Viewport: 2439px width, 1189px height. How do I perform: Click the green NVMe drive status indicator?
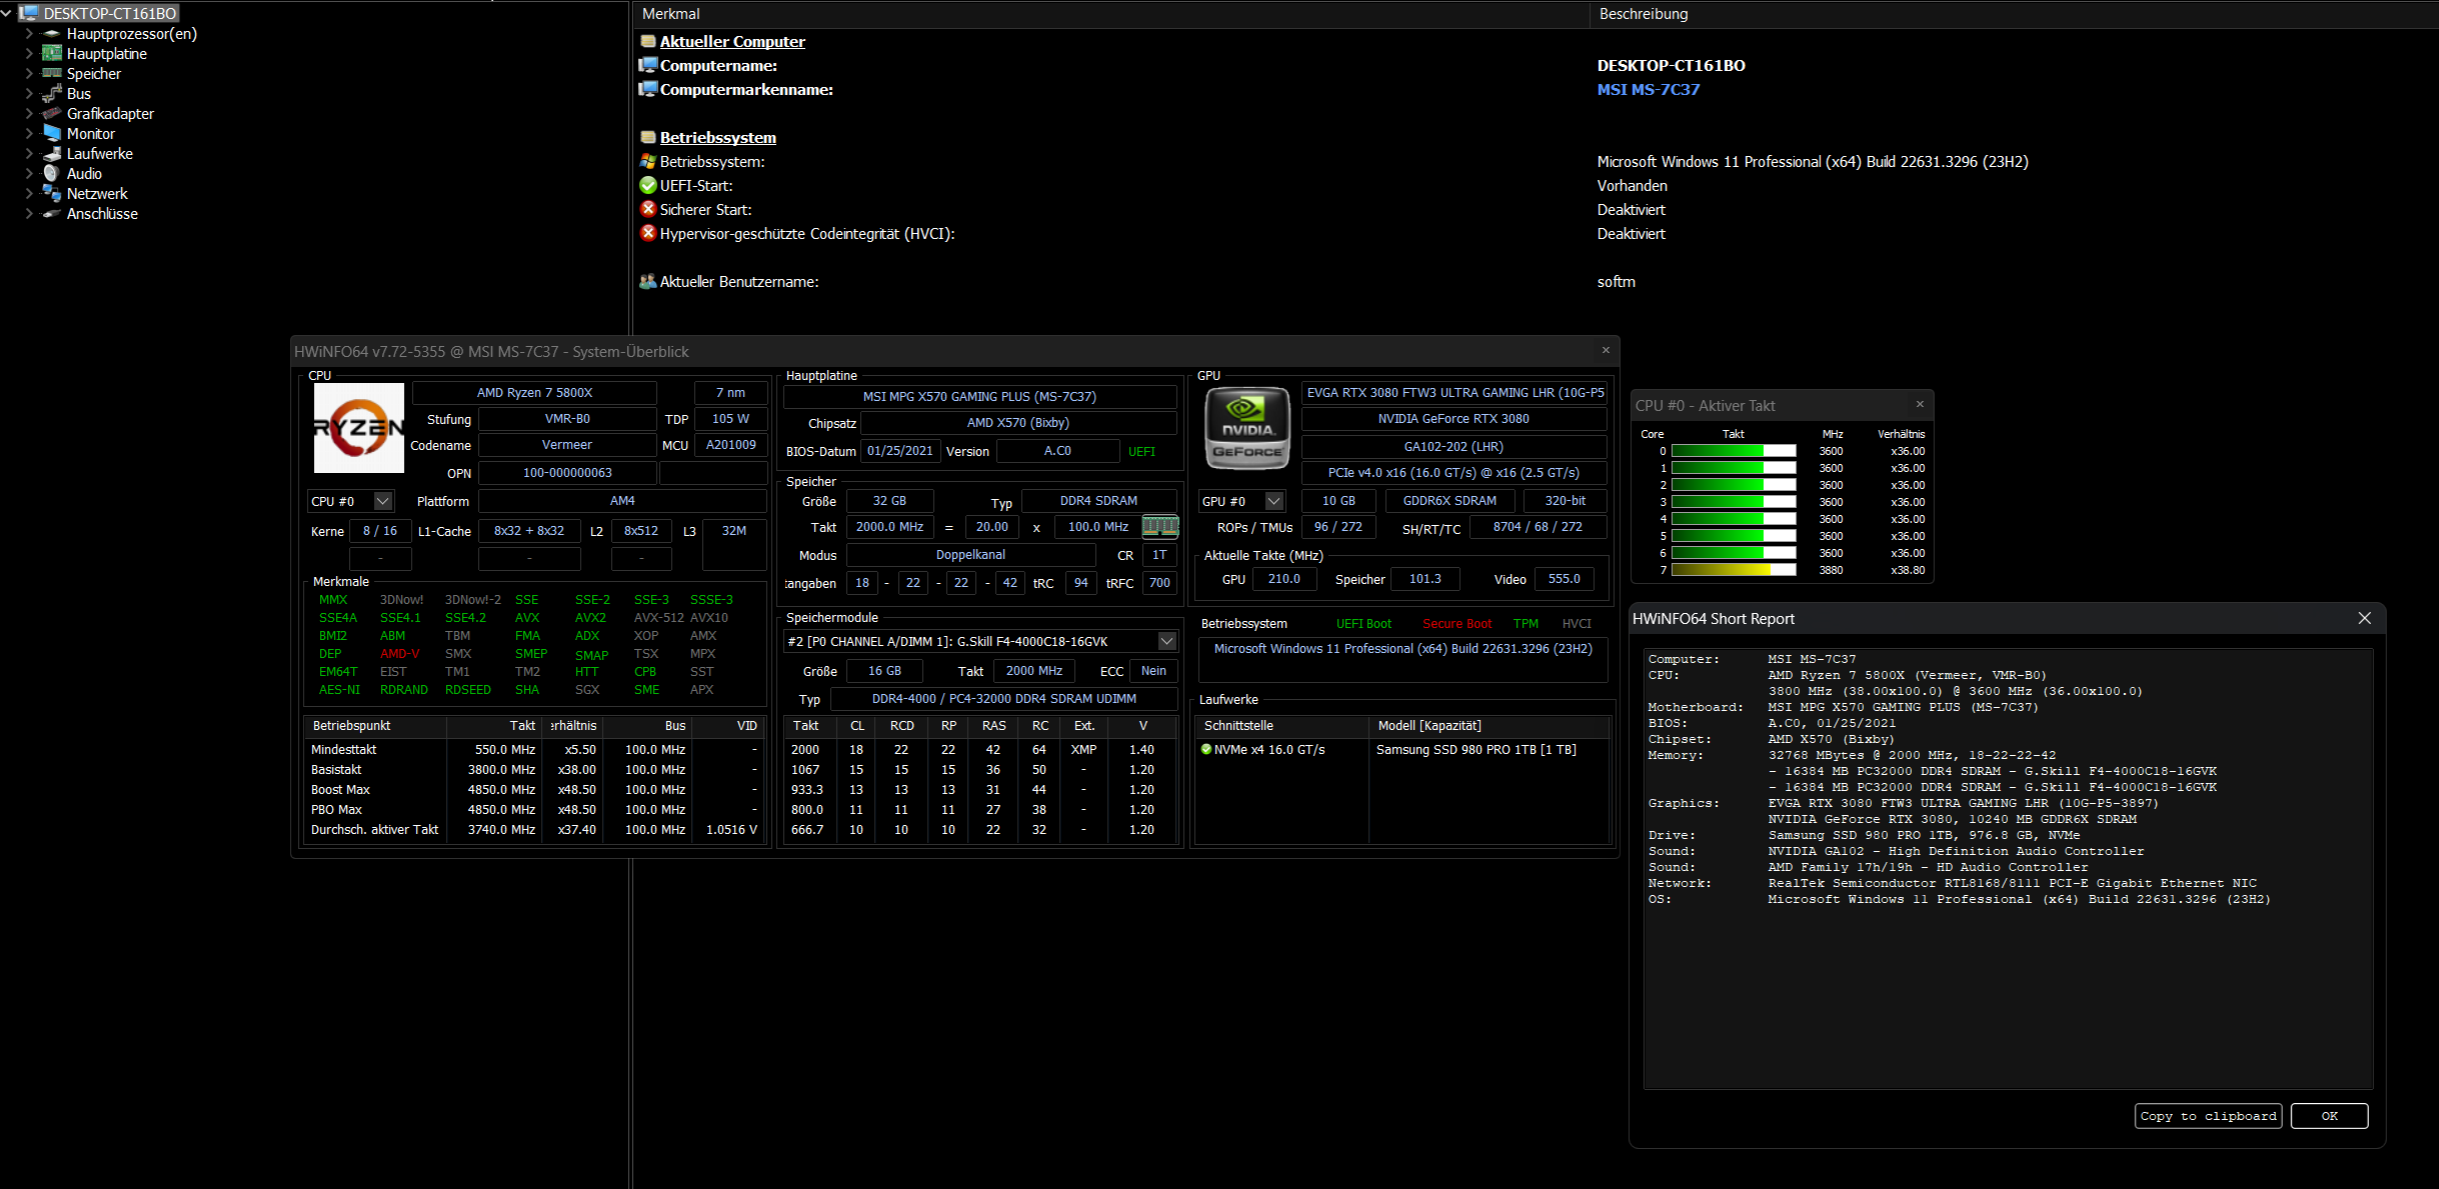point(1206,749)
